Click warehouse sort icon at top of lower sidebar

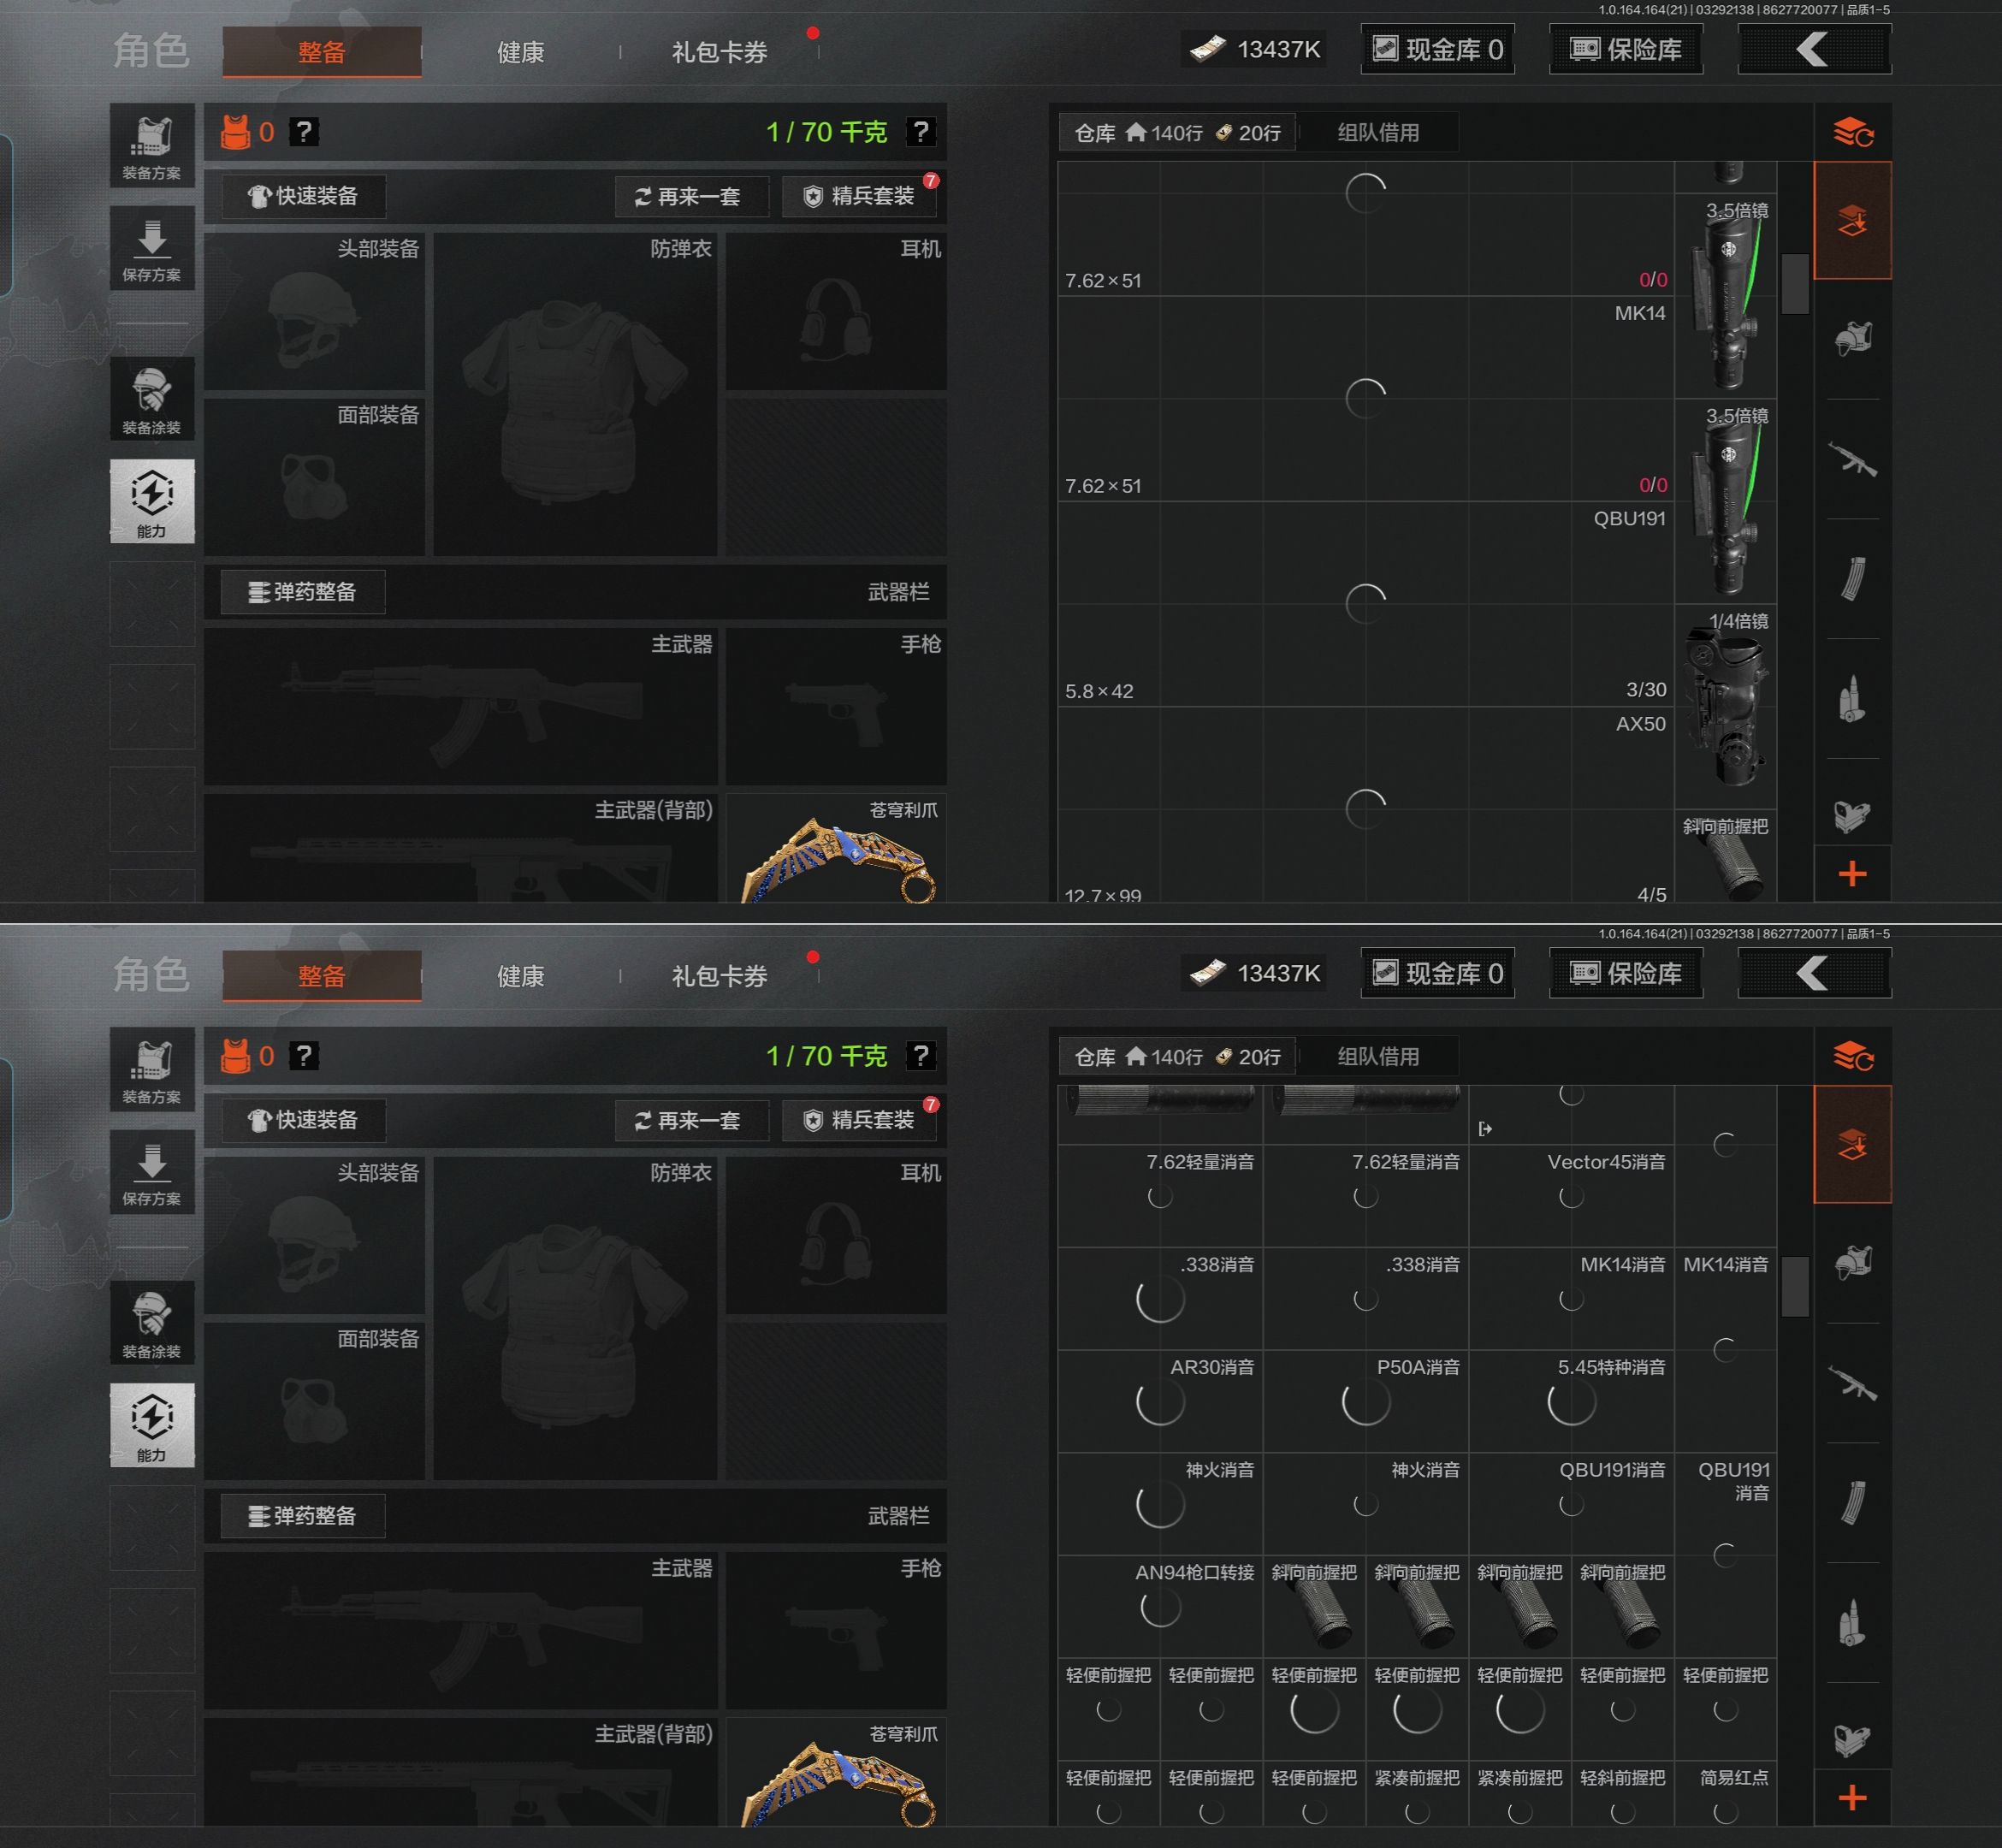[x=1852, y=1056]
